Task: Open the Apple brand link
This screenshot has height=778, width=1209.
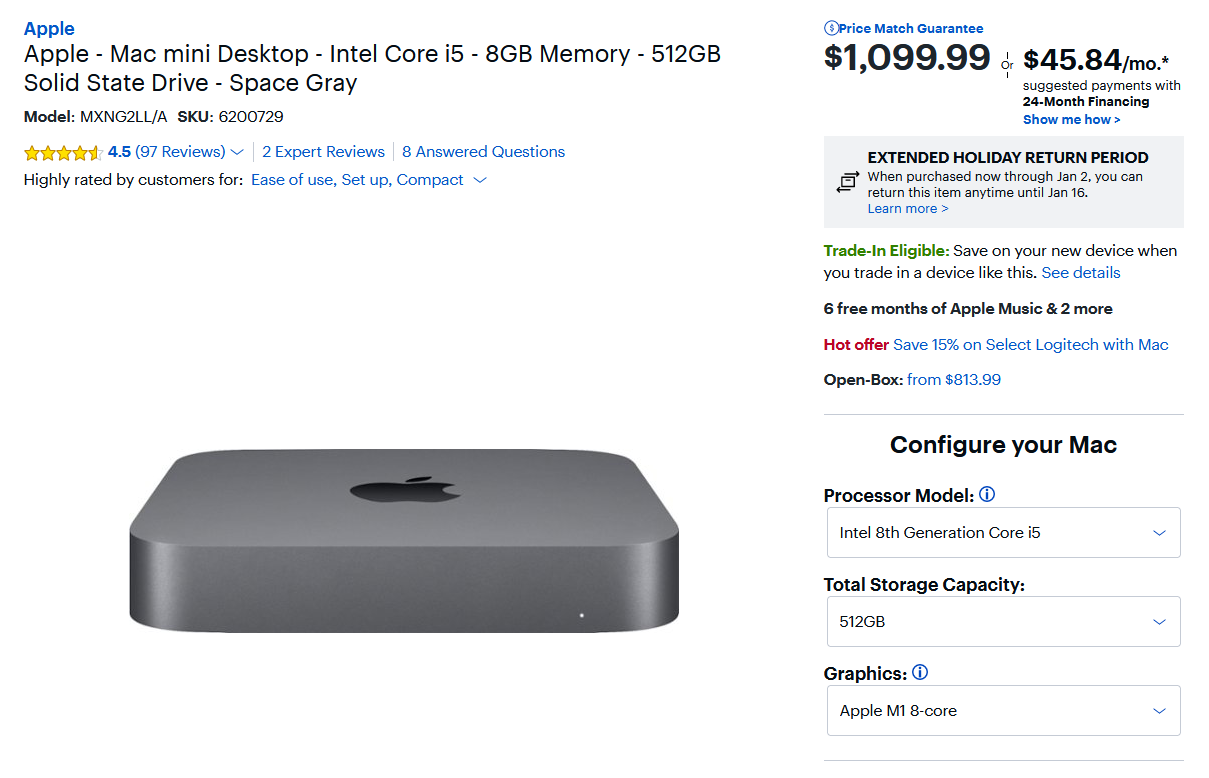Action: pyautogui.click(x=49, y=28)
